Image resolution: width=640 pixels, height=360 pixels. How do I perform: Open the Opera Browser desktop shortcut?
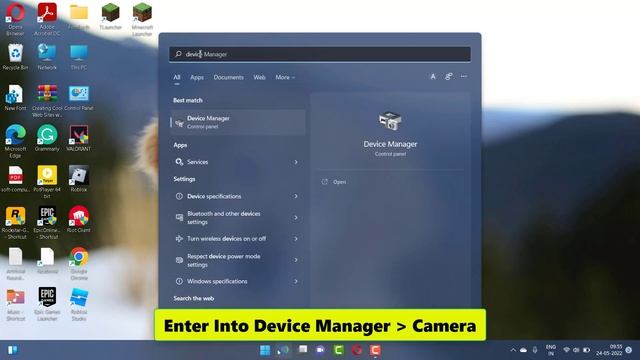pyautogui.click(x=15, y=18)
